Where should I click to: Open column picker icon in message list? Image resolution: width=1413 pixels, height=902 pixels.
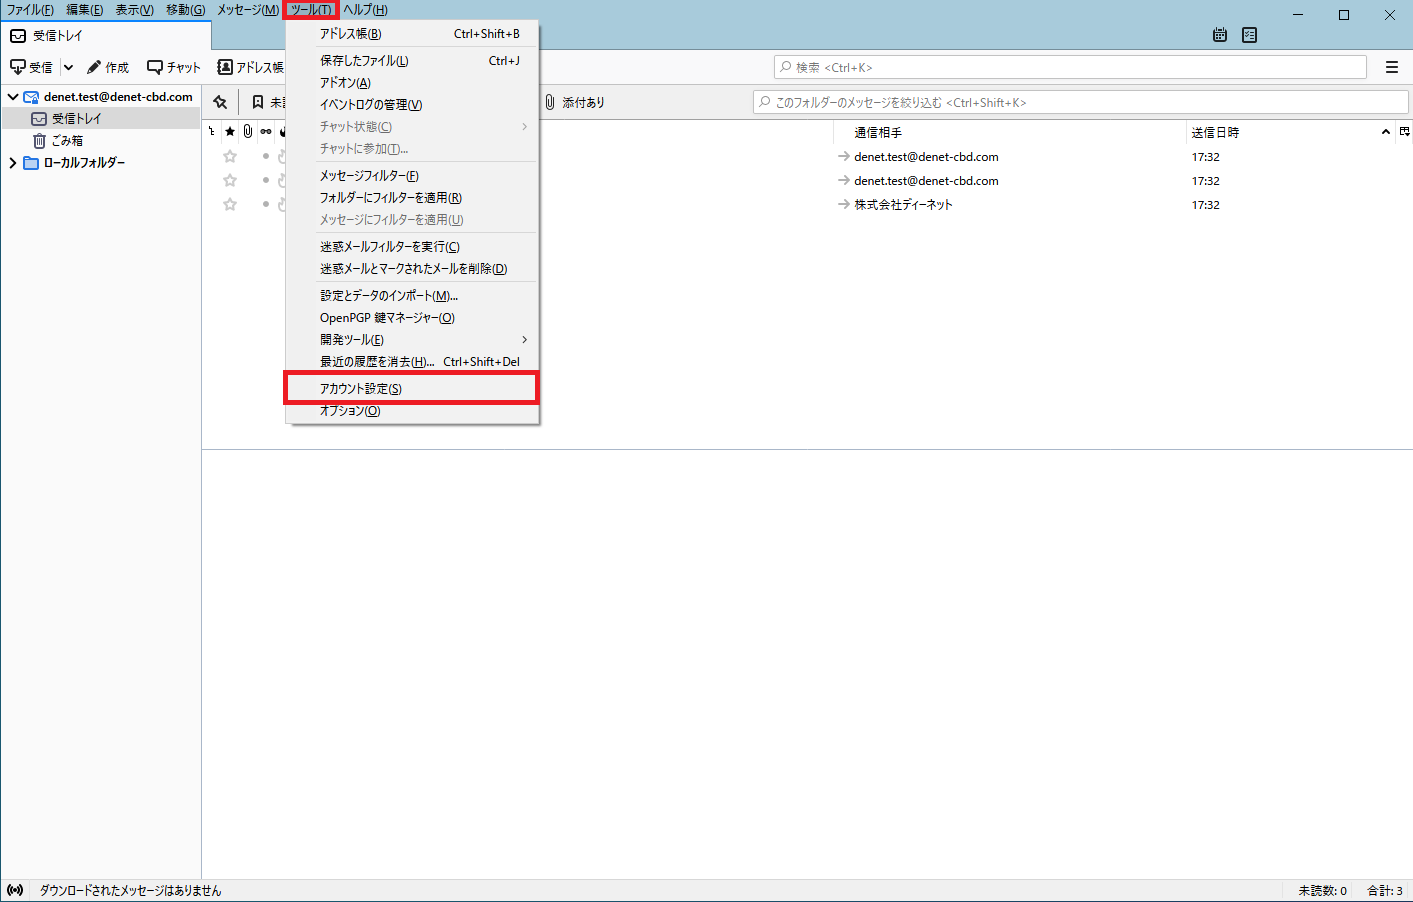(x=1404, y=132)
